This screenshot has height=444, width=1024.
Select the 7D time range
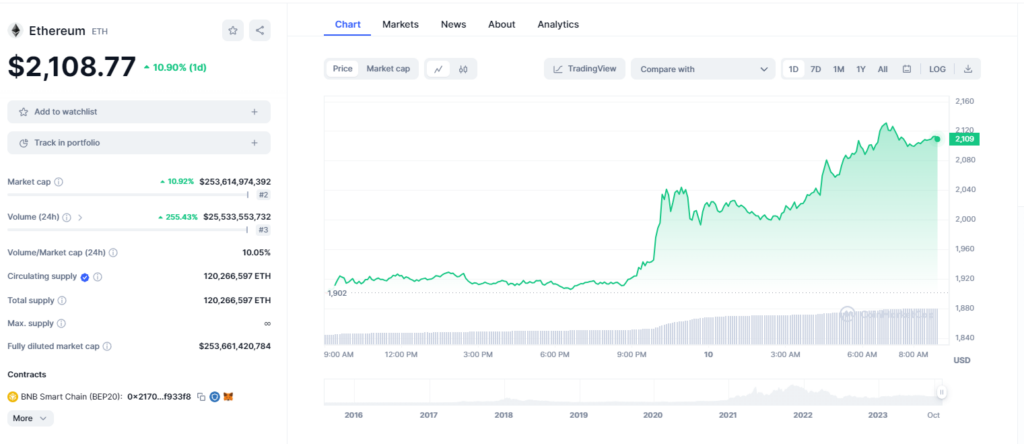(x=816, y=69)
